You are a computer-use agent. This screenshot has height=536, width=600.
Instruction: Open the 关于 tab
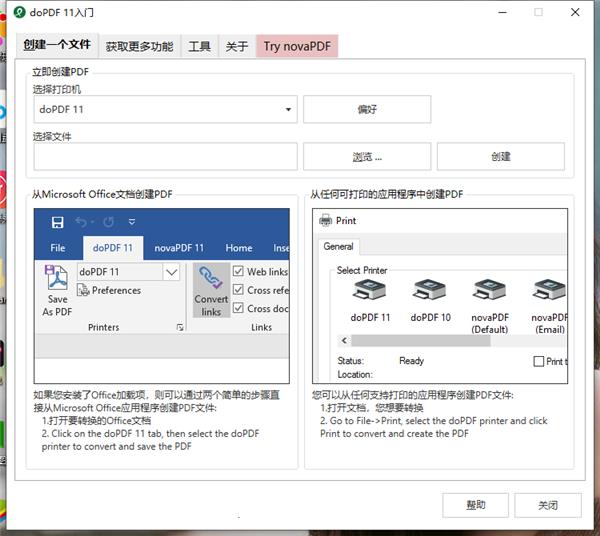pyautogui.click(x=237, y=47)
